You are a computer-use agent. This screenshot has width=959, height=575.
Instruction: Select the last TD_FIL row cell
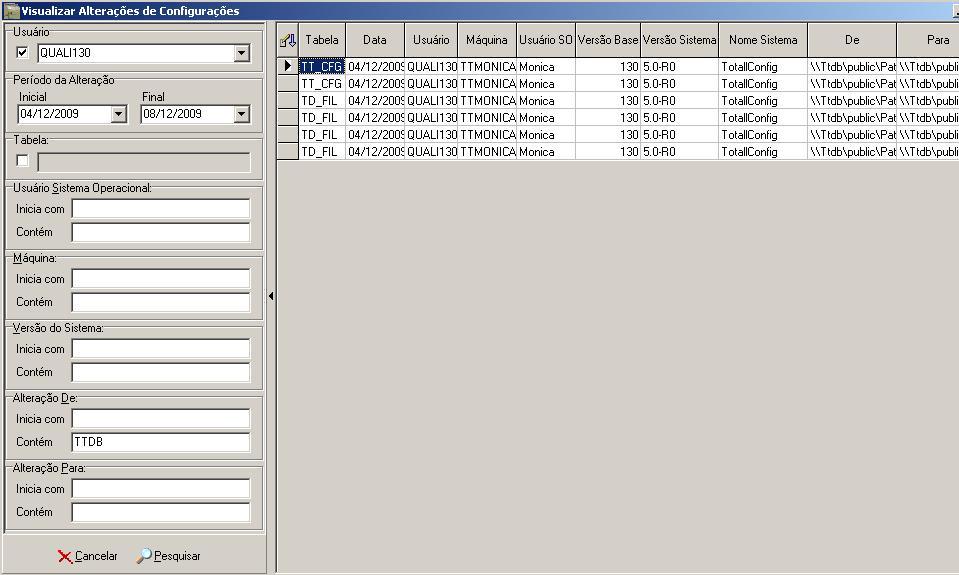tap(322, 152)
